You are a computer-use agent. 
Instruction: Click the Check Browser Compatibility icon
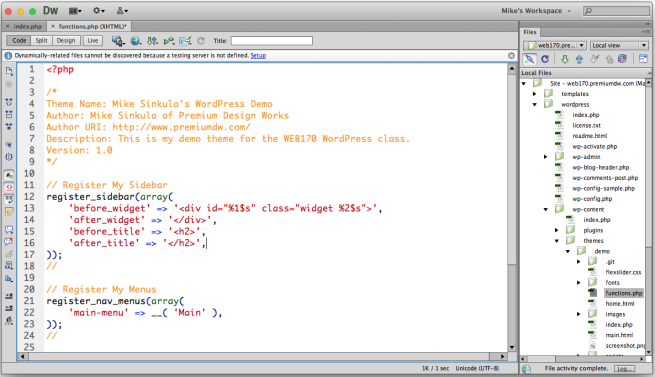click(185, 41)
